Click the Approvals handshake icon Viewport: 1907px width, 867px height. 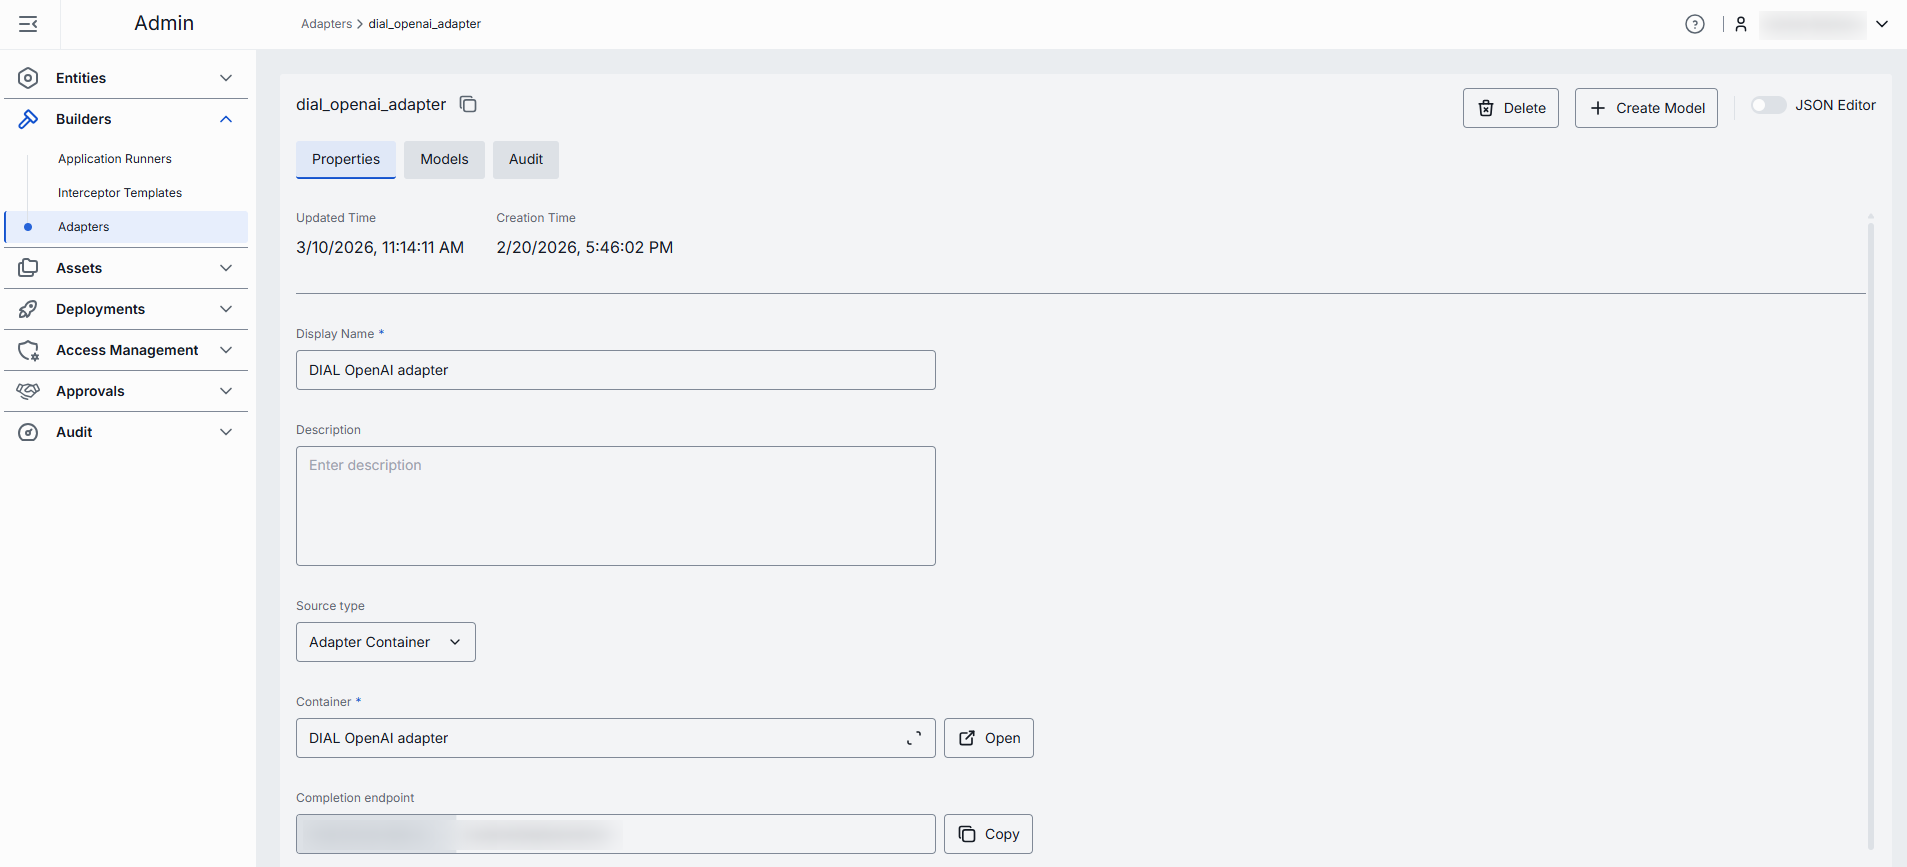pyautogui.click(x=28, y=391)
